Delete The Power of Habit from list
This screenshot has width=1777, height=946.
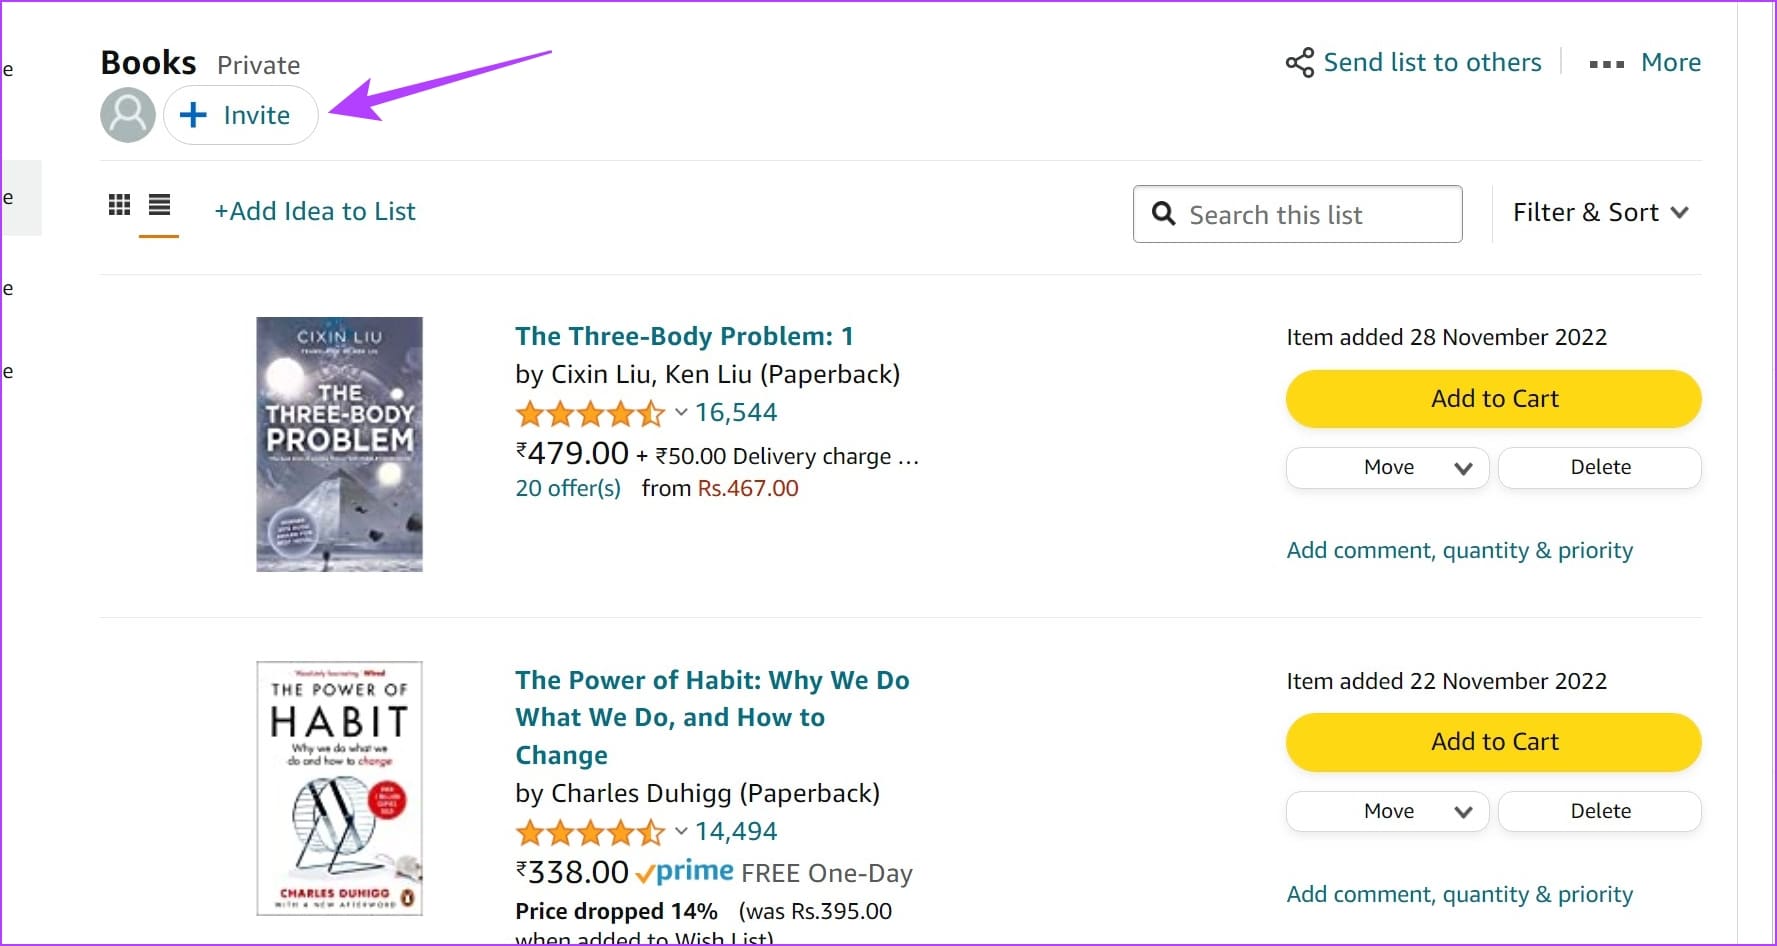click(1600, 811)
